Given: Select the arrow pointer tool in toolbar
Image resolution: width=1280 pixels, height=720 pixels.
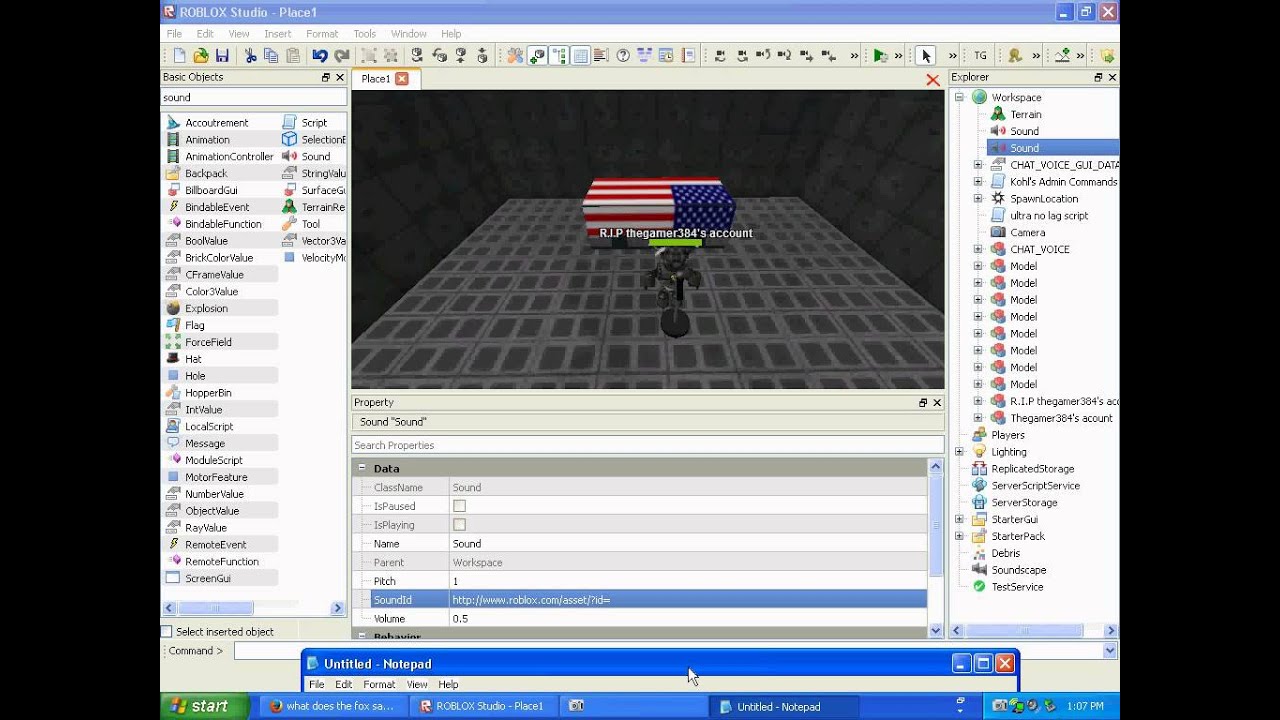Looking at the screenshot, I should pos(926,56).
